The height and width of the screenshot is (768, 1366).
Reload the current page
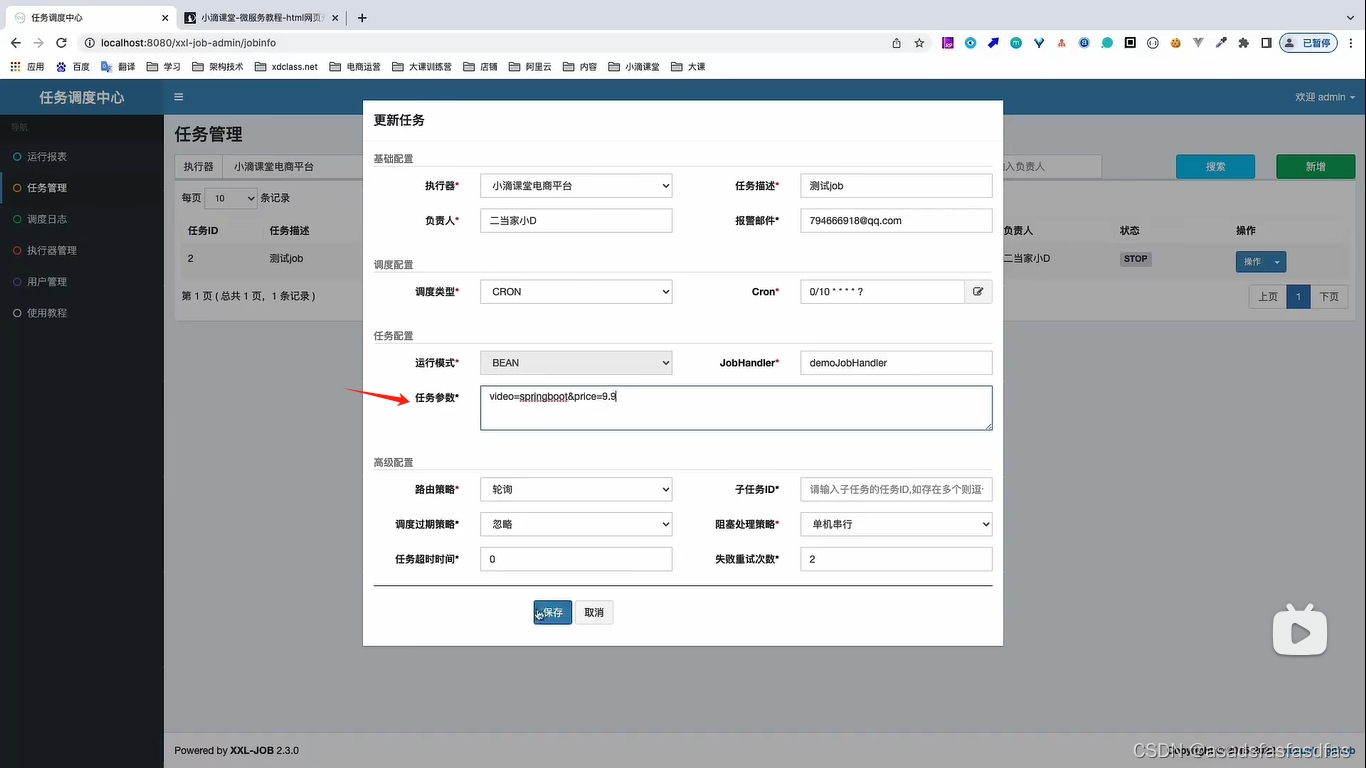(x=61, y=43)
